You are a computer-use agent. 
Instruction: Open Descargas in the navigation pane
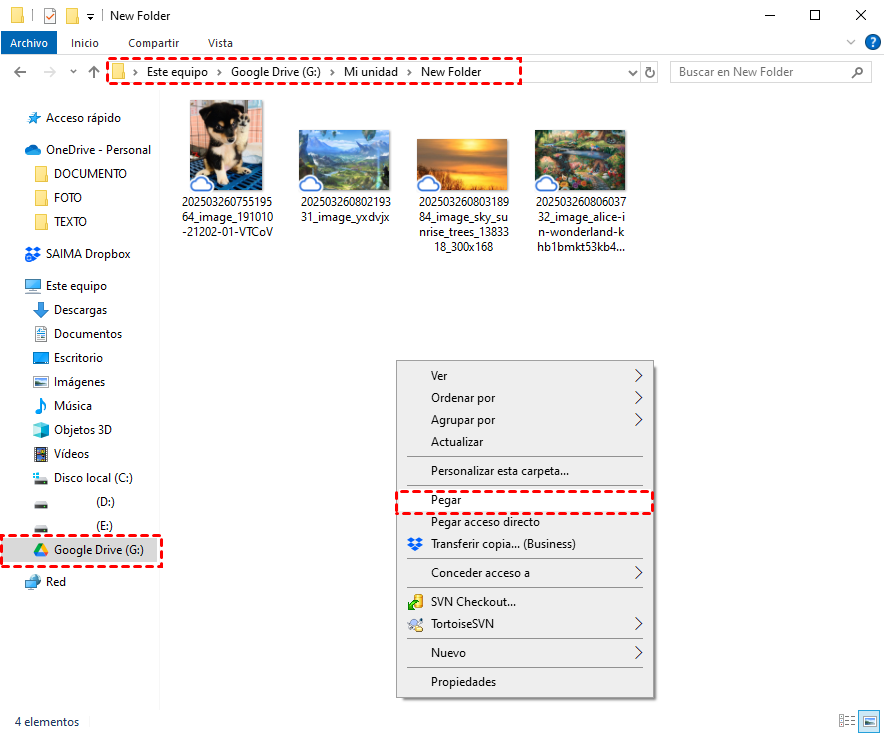pos(70,310)
